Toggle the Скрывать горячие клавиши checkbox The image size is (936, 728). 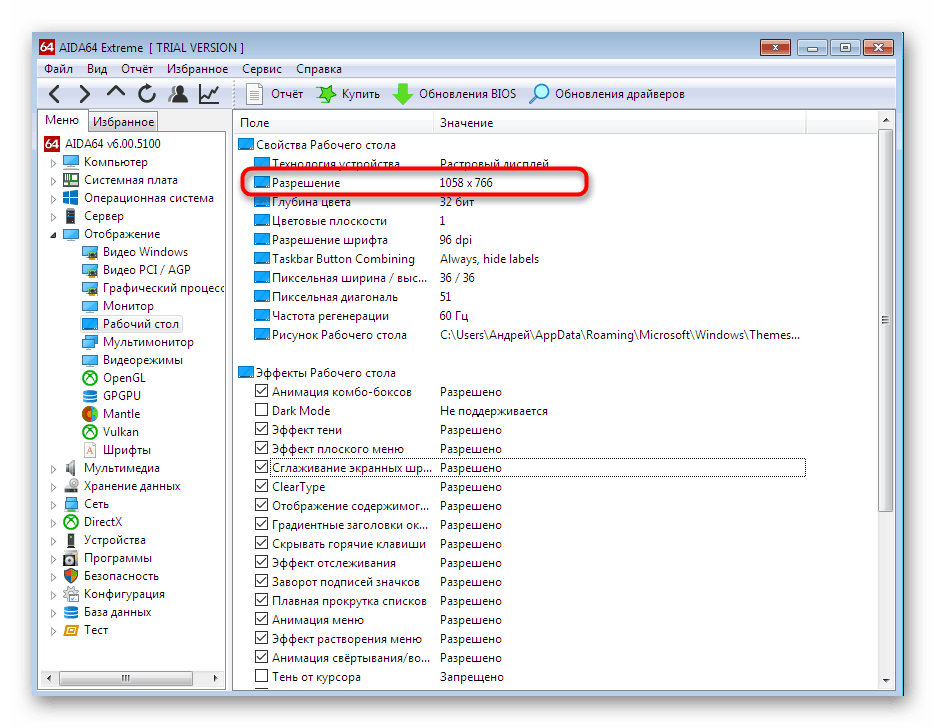tap(261, 543)
